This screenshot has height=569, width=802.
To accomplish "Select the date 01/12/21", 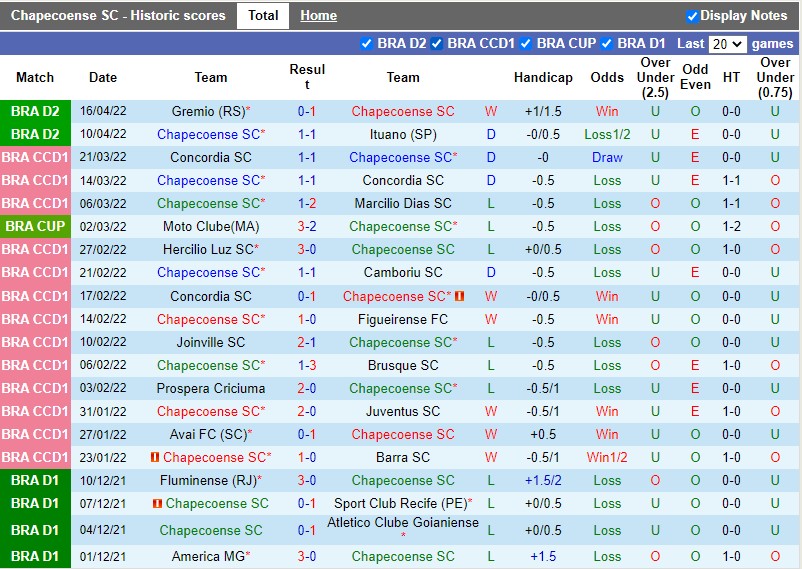I will 103,556.
